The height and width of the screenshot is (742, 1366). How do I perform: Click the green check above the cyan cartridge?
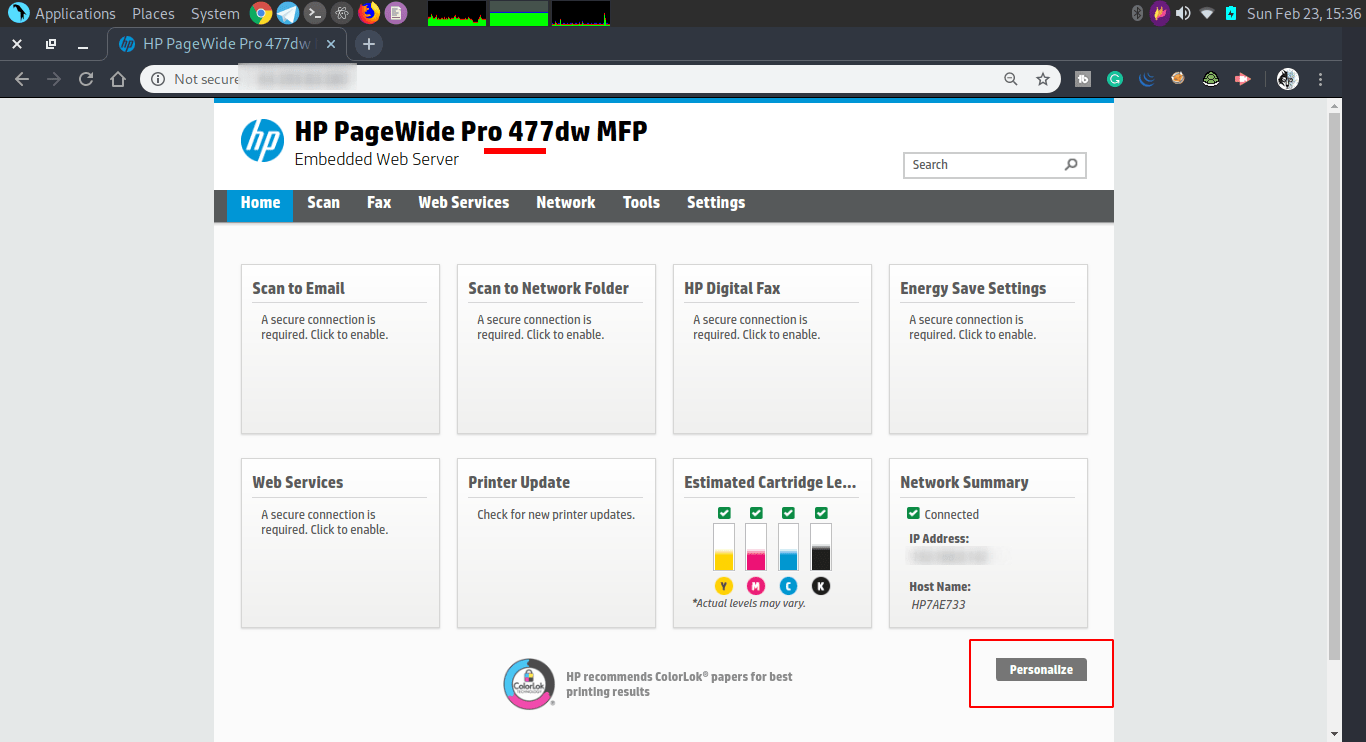pos(788,513)
